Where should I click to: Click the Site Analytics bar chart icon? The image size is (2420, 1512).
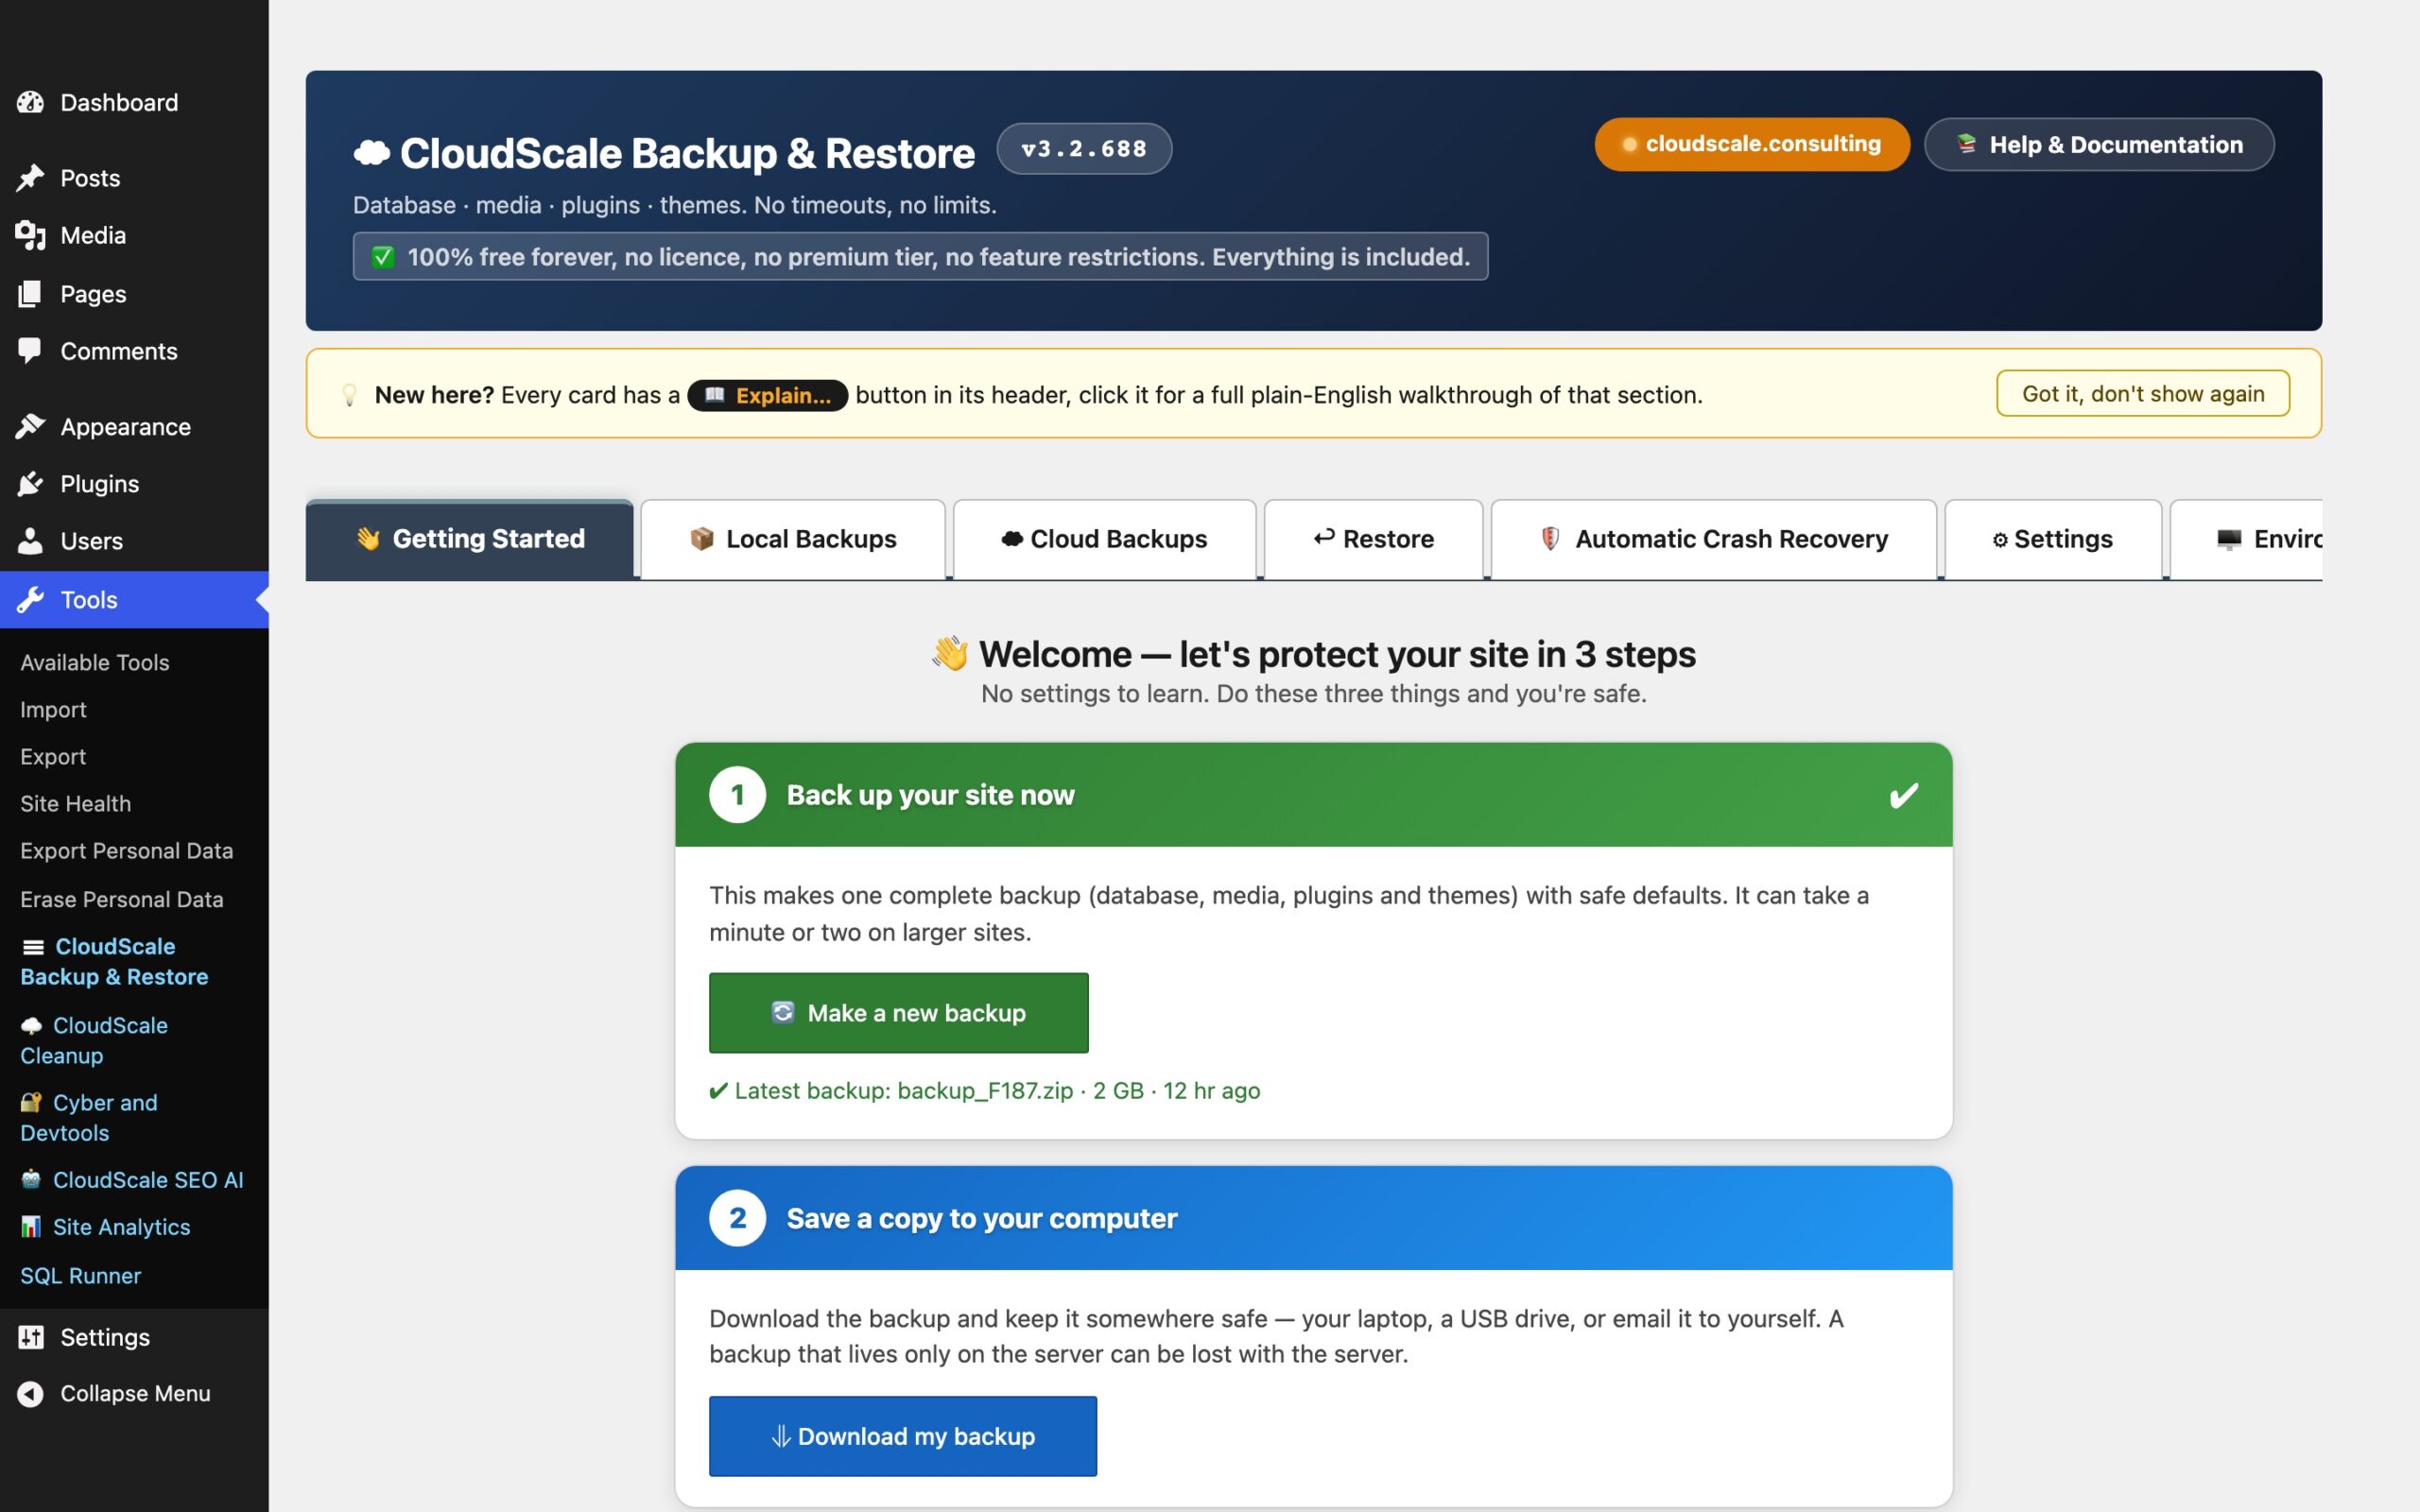[31, 1227]
